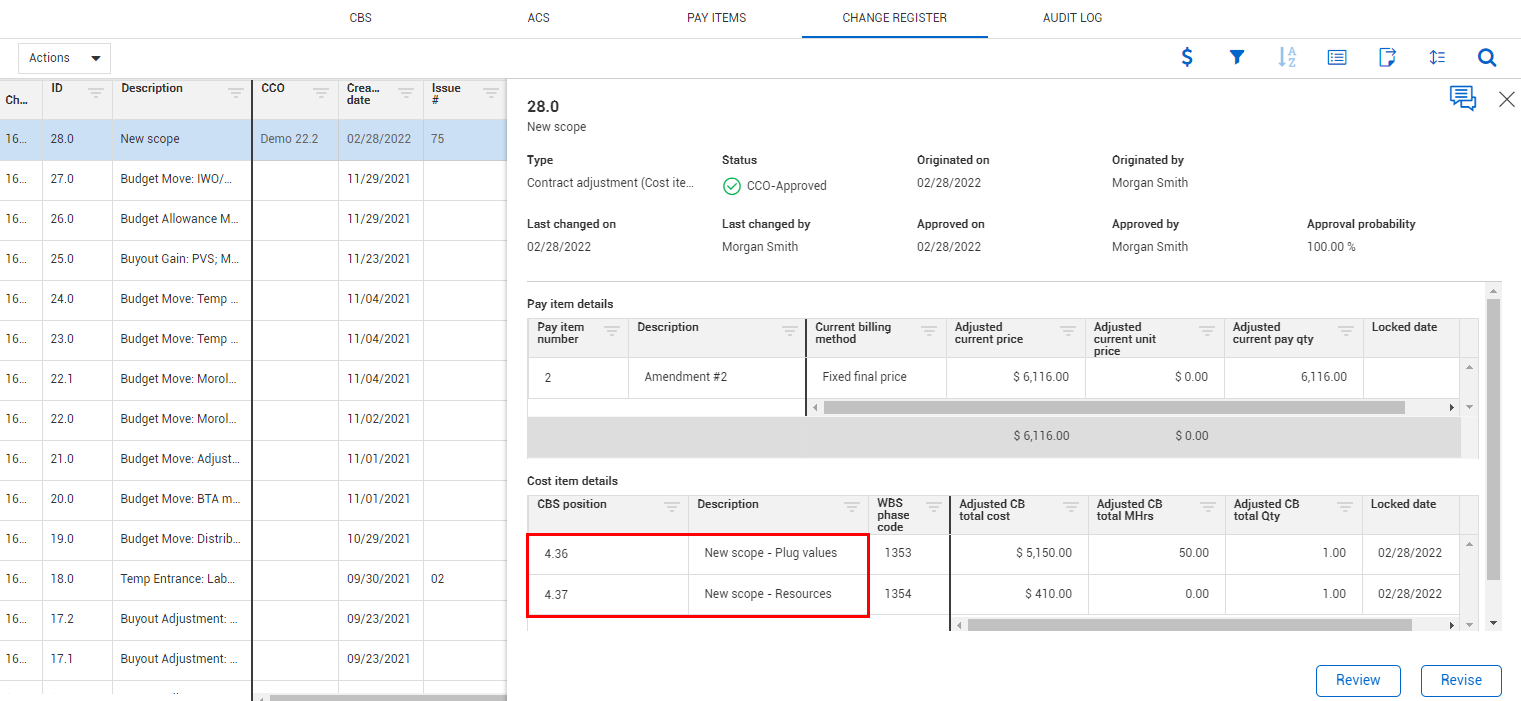Click the Revise button
Image resolution: width=1521 pixels, height=701 pixels.
[1460, 680]
